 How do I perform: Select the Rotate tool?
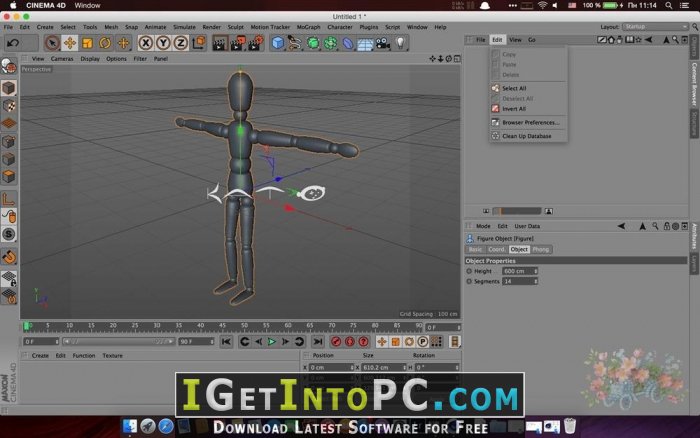(105, 43)
